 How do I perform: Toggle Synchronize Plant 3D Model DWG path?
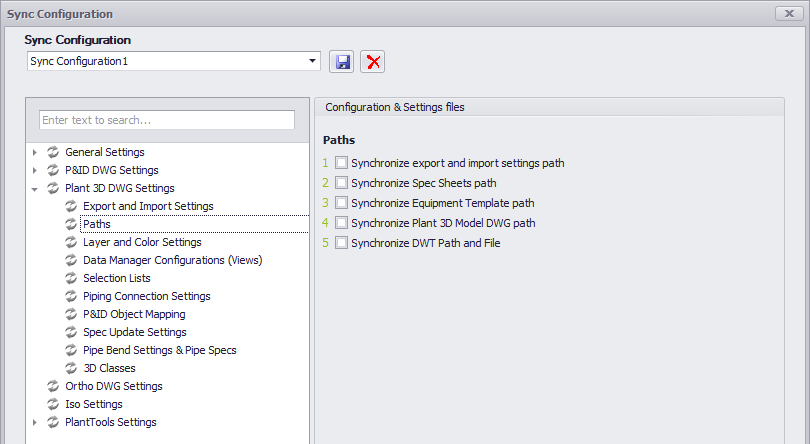tap(341, 223)
